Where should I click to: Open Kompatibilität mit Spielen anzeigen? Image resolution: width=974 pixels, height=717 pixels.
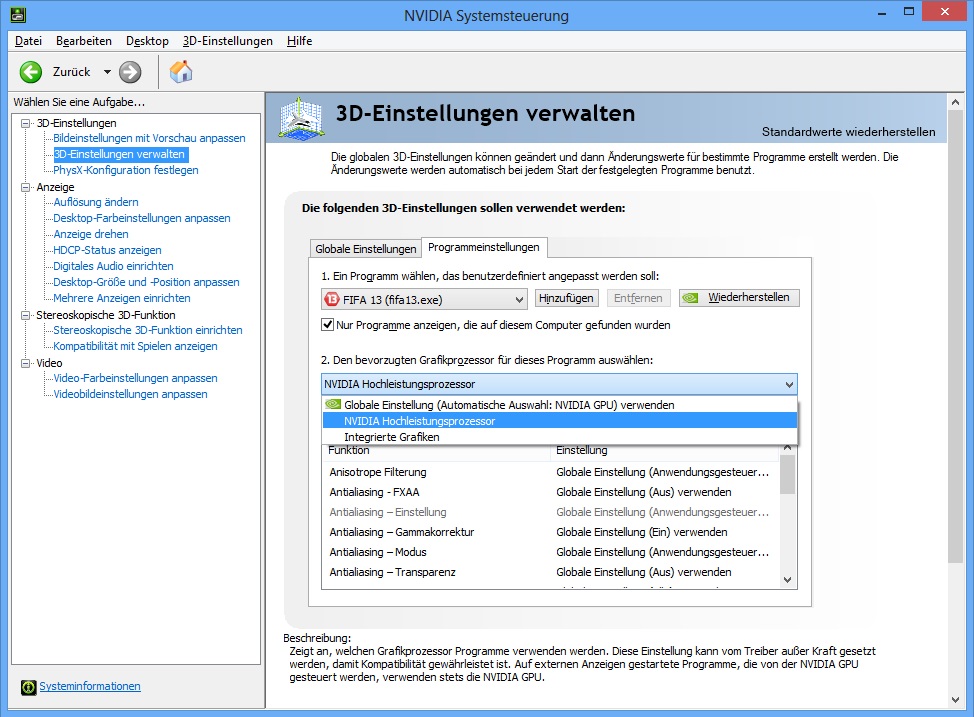click(x=135, y=346)
